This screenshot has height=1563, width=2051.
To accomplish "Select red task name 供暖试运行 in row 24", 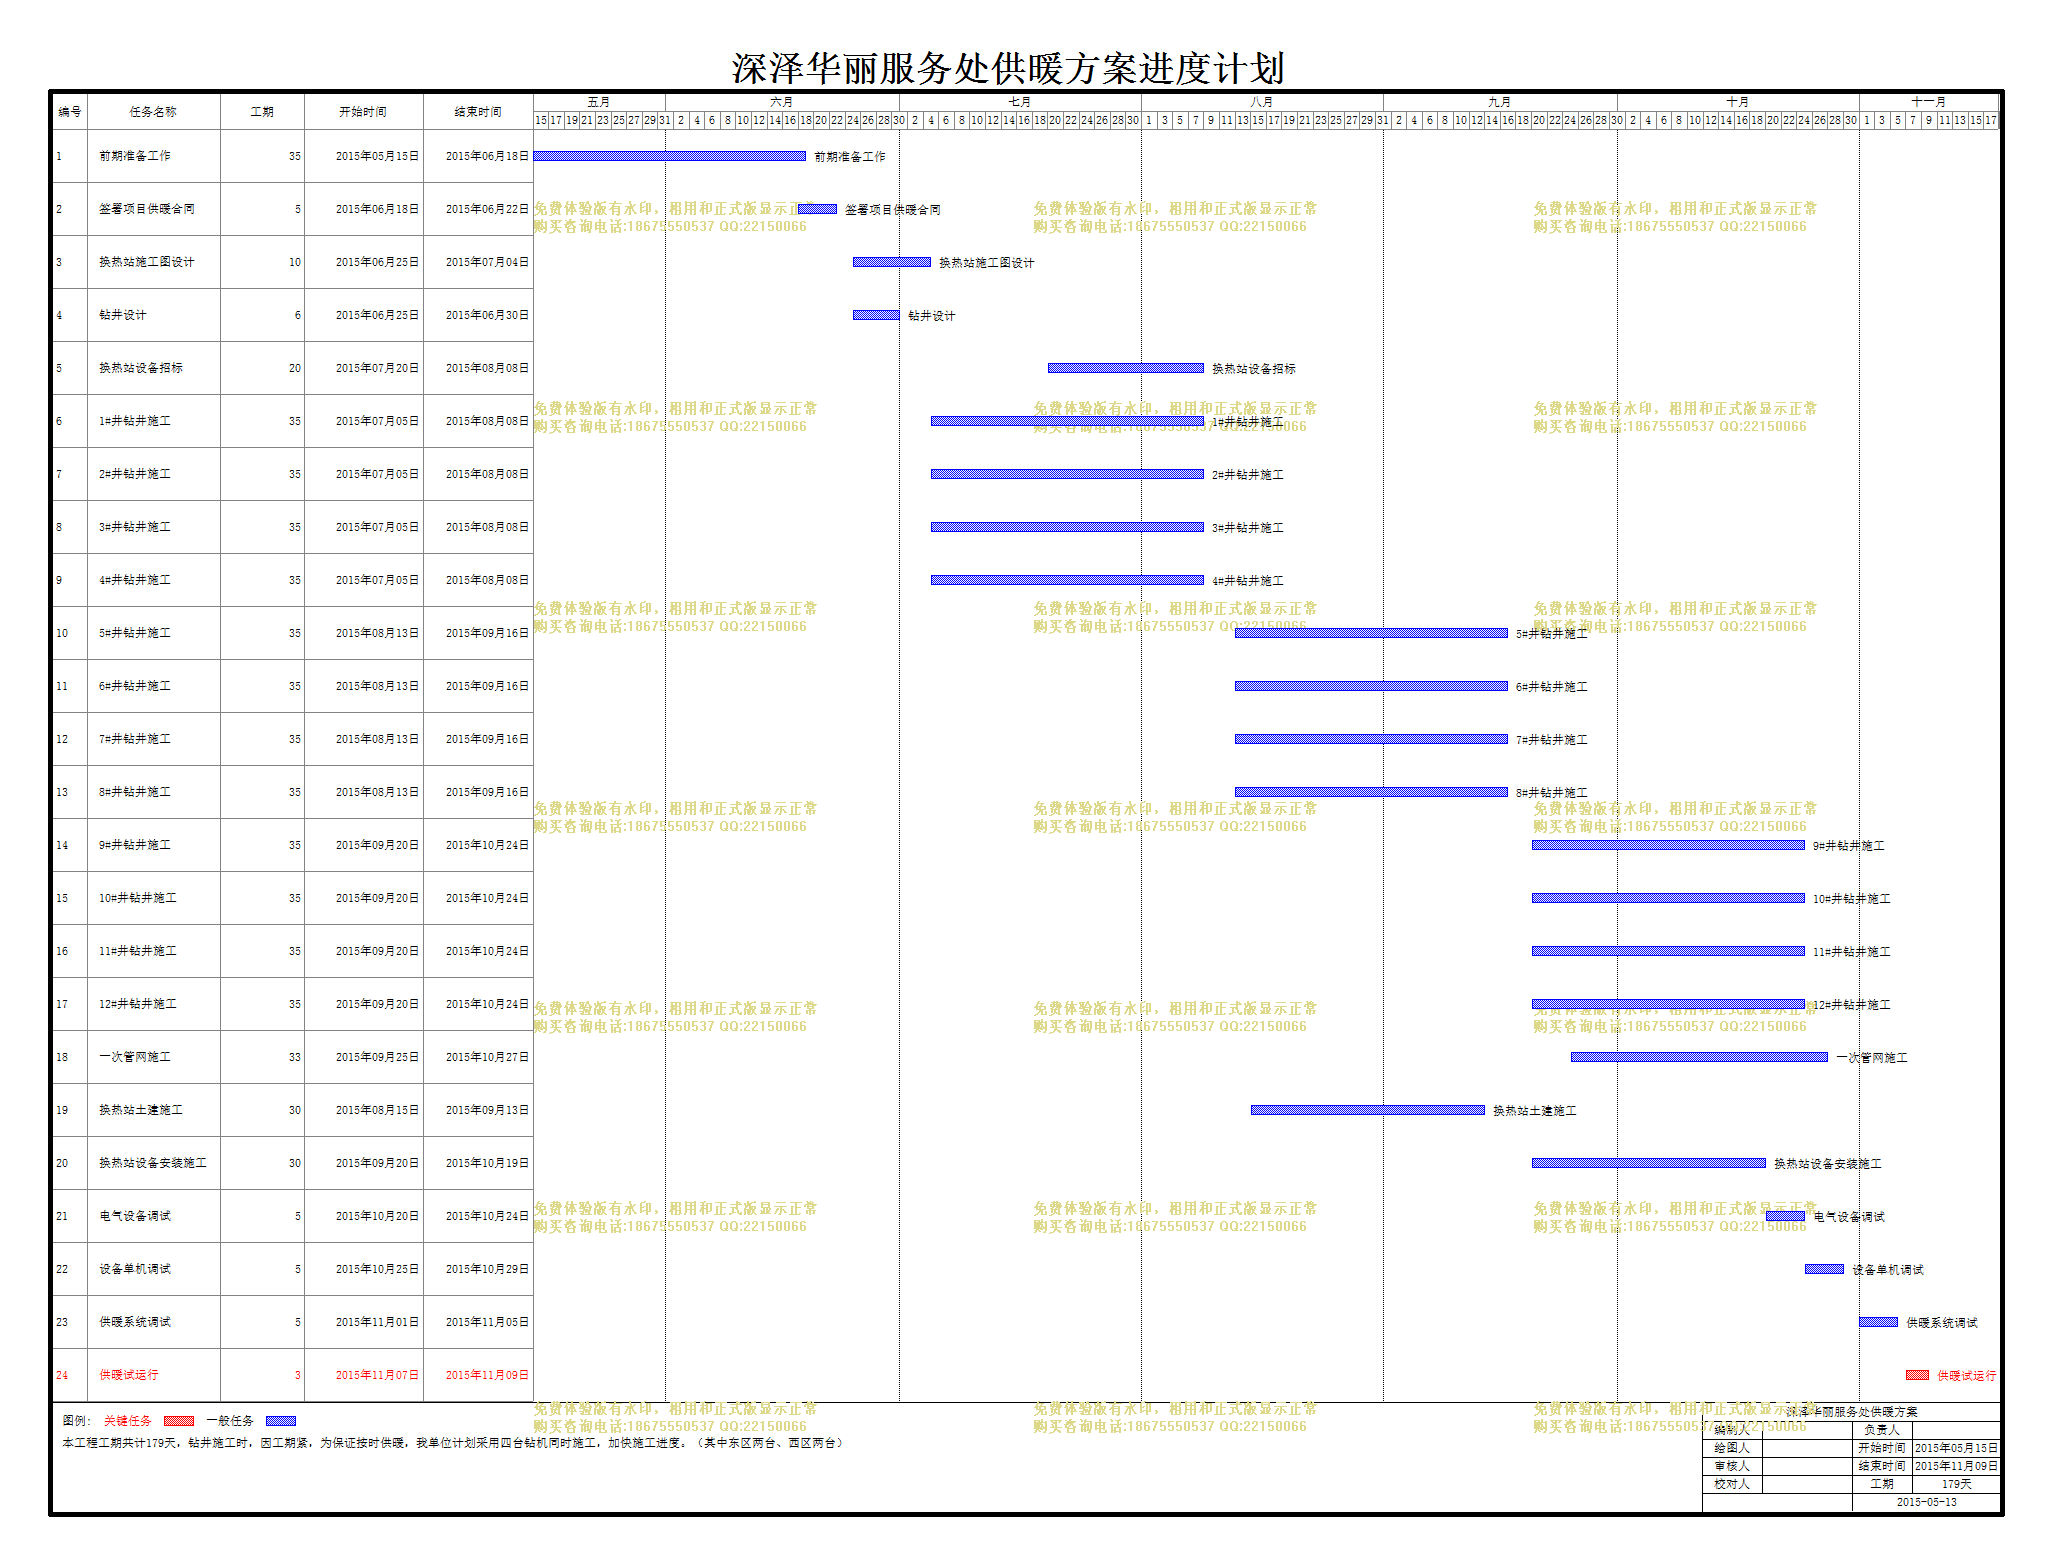I will [129, 1375].
